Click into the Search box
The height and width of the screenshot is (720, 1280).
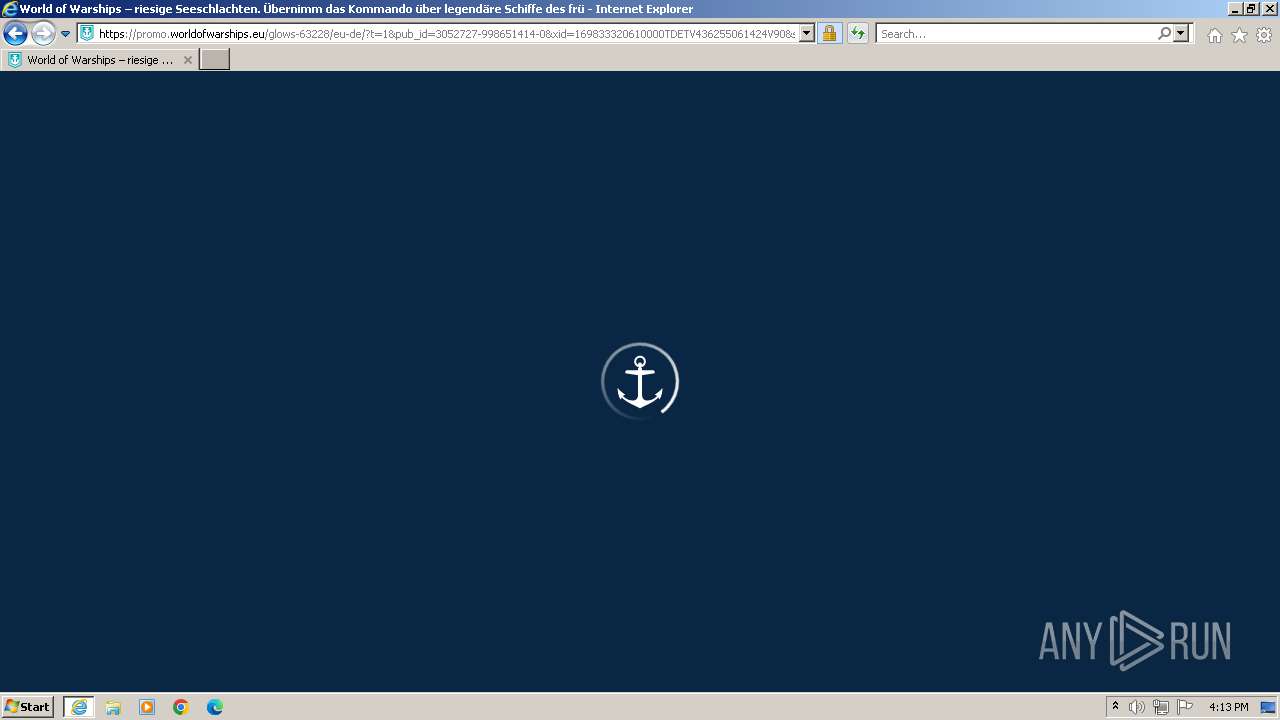pos(1016,34)
